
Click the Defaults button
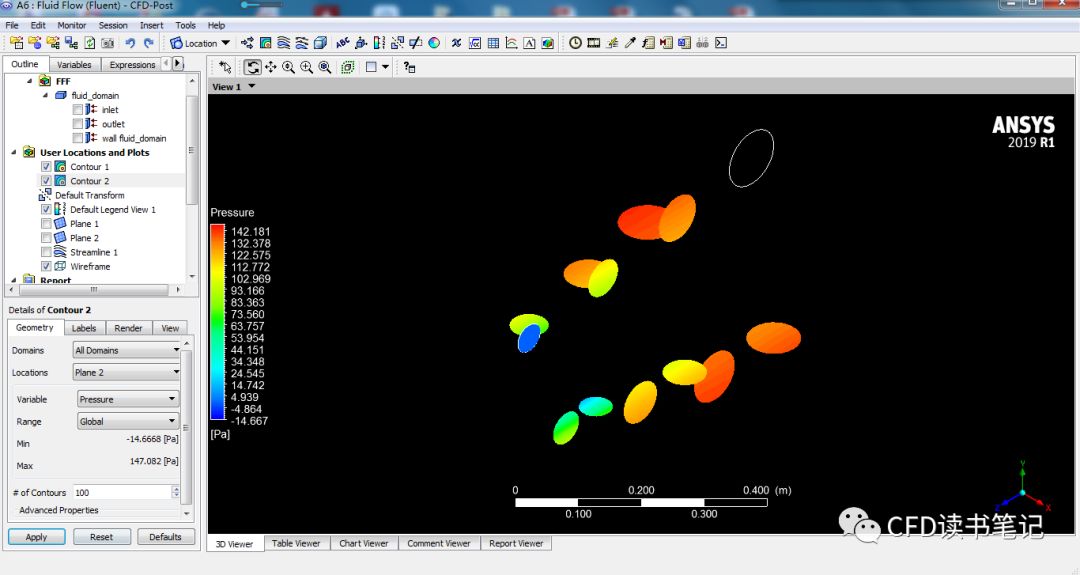click(x=165, y=536)
